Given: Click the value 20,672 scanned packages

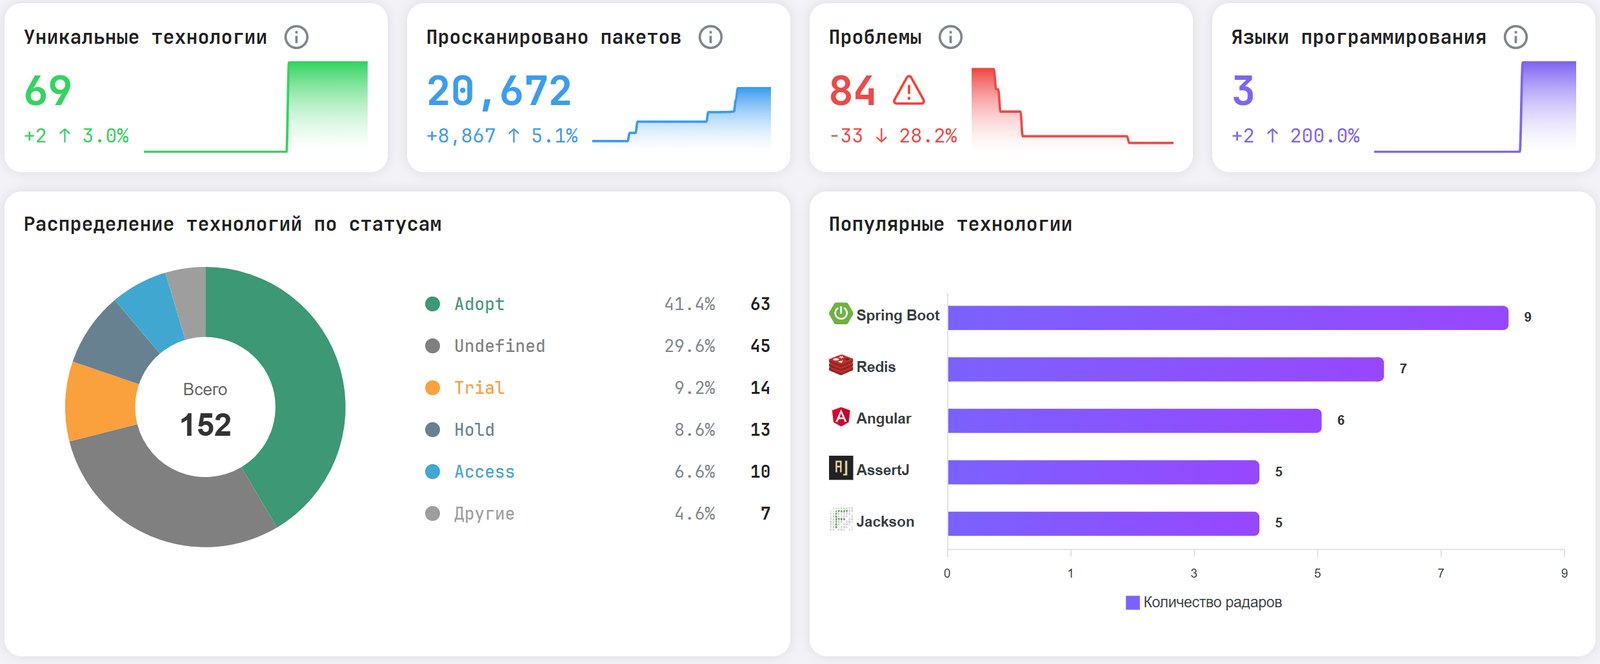Looking at the screenshot, I should pos(499,92).
